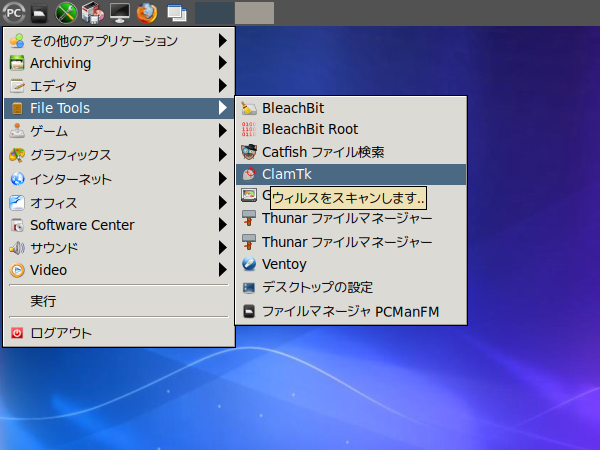This screenshot has width=600, height=450.
Task: Open デスクトップの設定 entry
Action: [351, 287]
